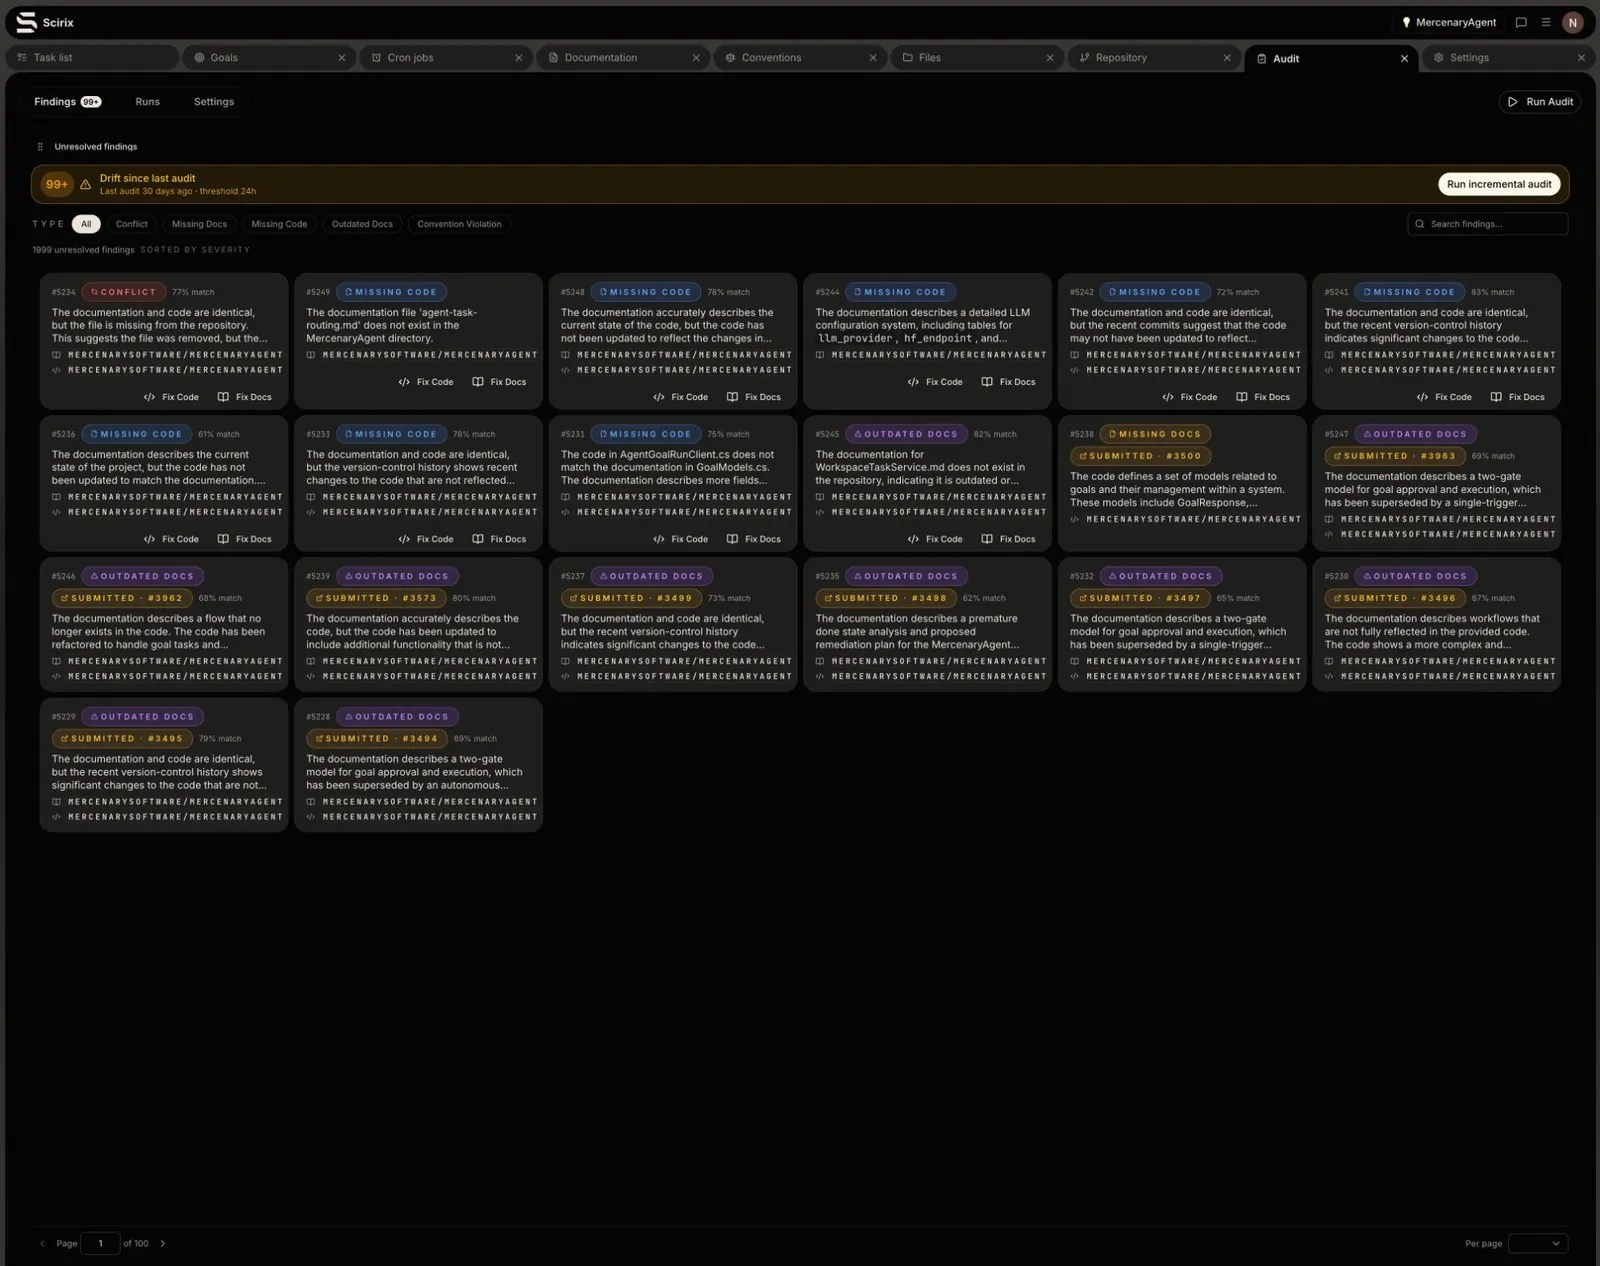Click Fix Docs on finding #5241
This screenshot has width=1600, height=1266.
(x=1517, y=397)
